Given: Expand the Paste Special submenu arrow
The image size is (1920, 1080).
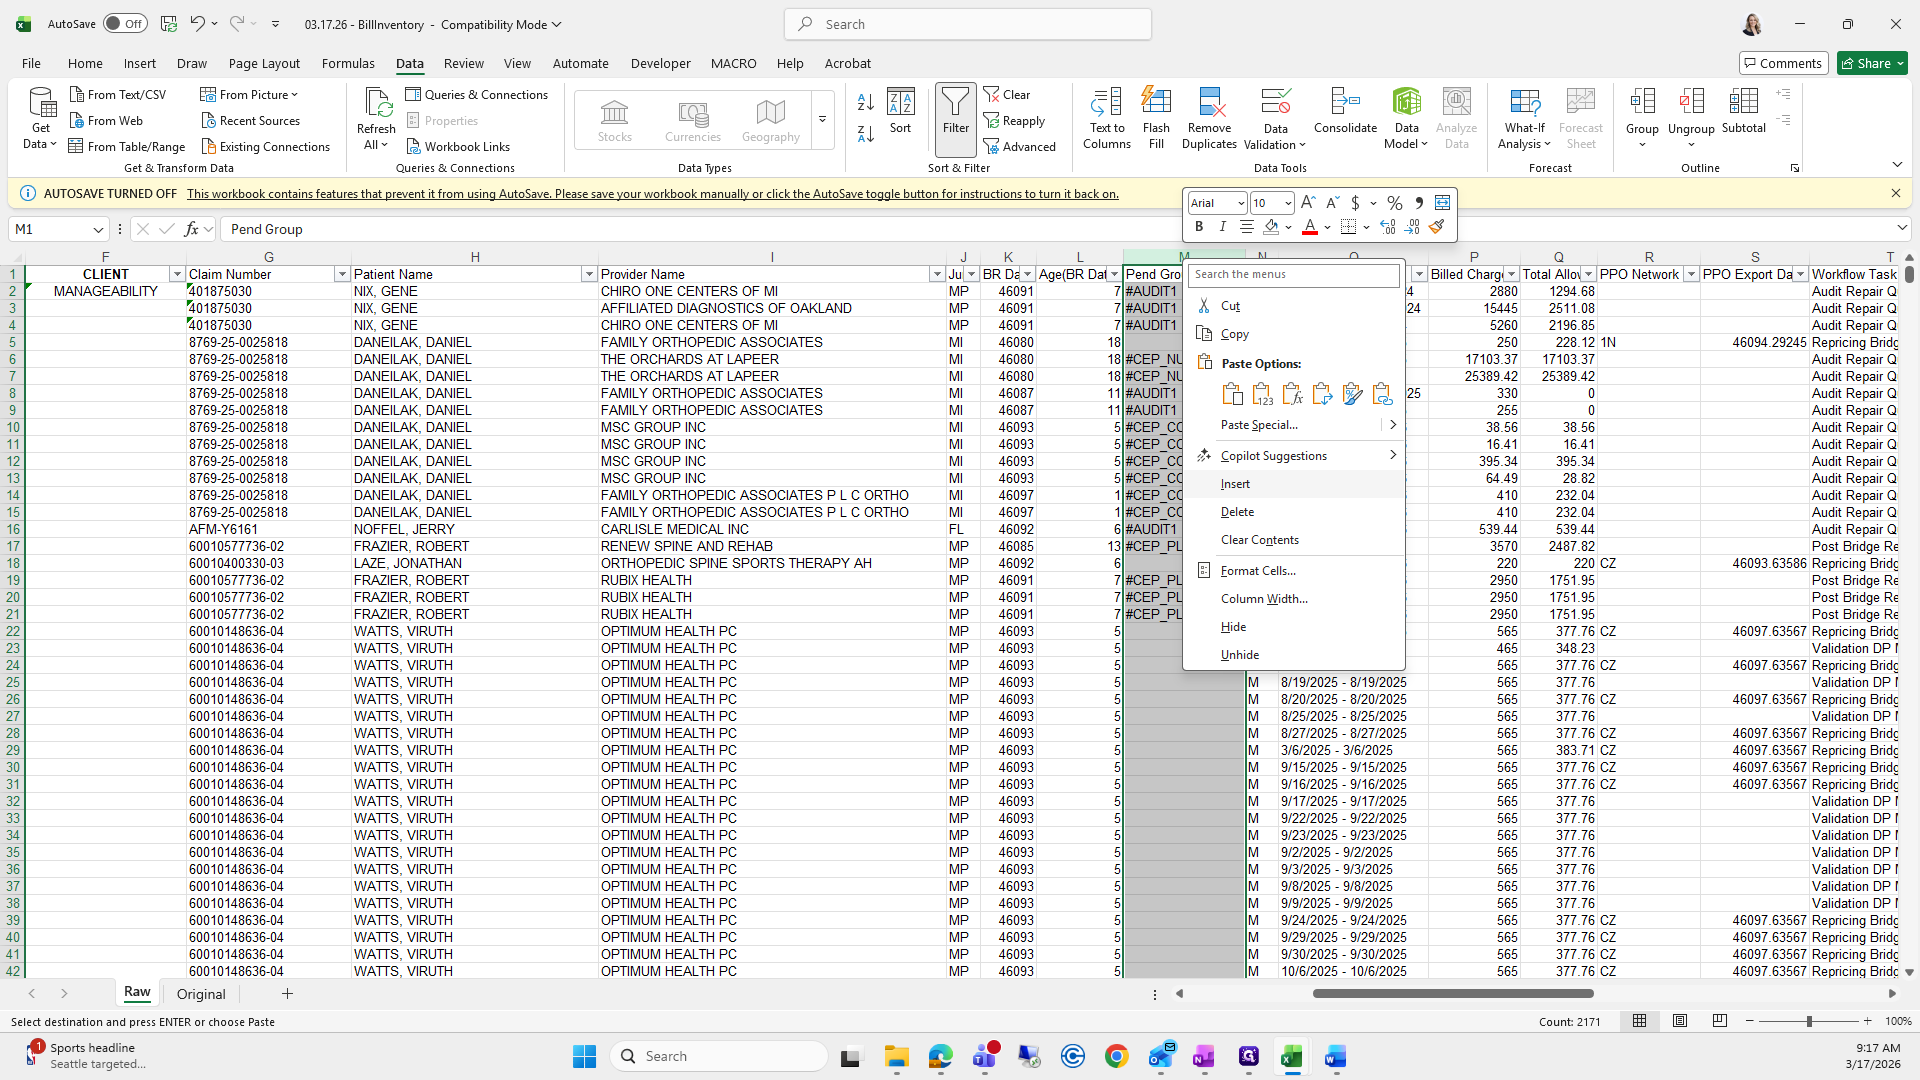Looking at the screenshot, I should (x=1392, y=425).
